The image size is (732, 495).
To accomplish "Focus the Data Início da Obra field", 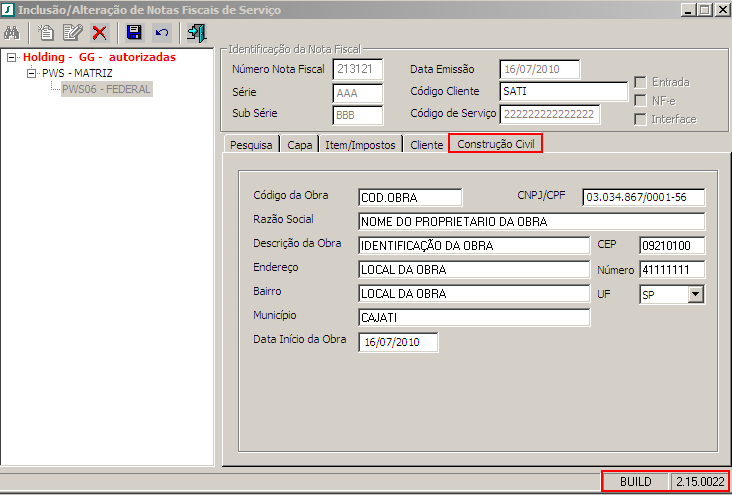I will pos(397,342).
